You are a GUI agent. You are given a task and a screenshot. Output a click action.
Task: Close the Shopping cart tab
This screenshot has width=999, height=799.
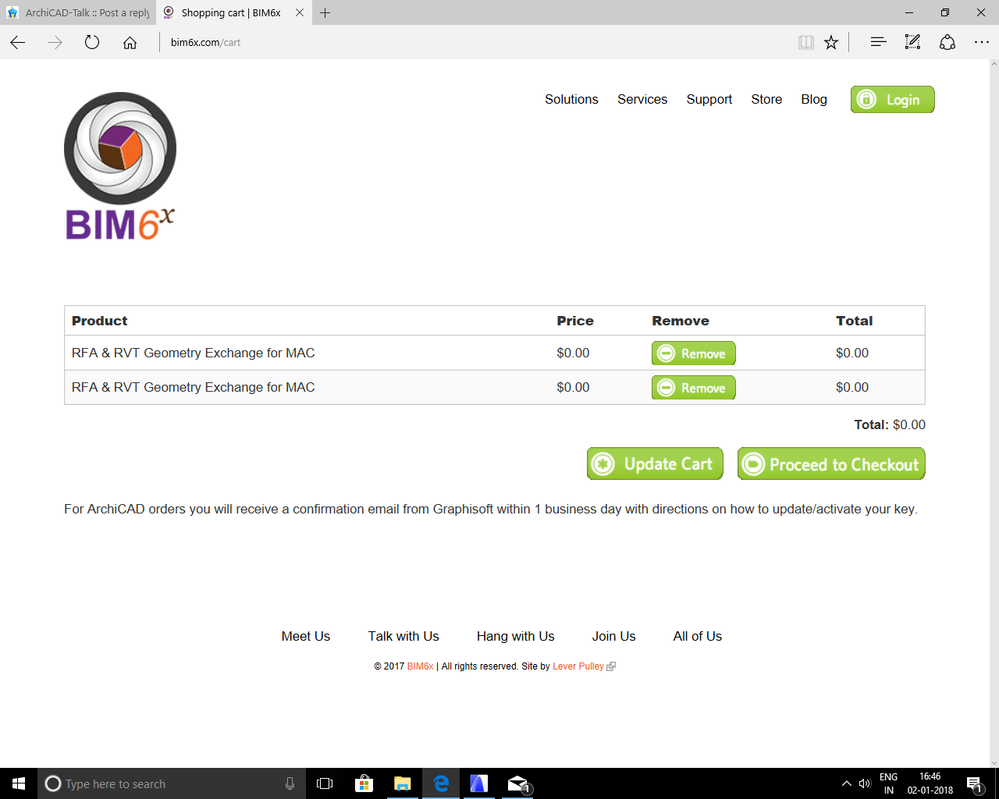point(299,13)
